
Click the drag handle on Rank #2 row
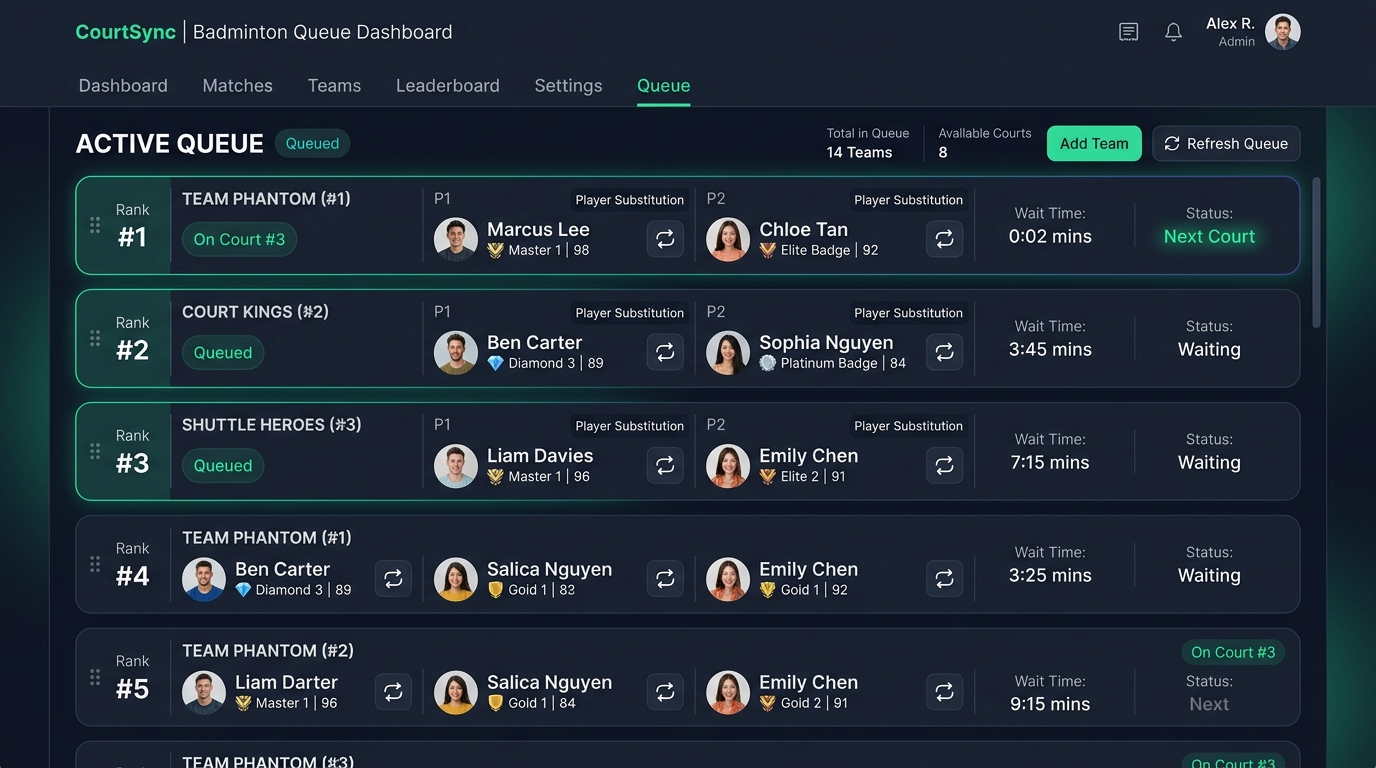coord(95,338)
